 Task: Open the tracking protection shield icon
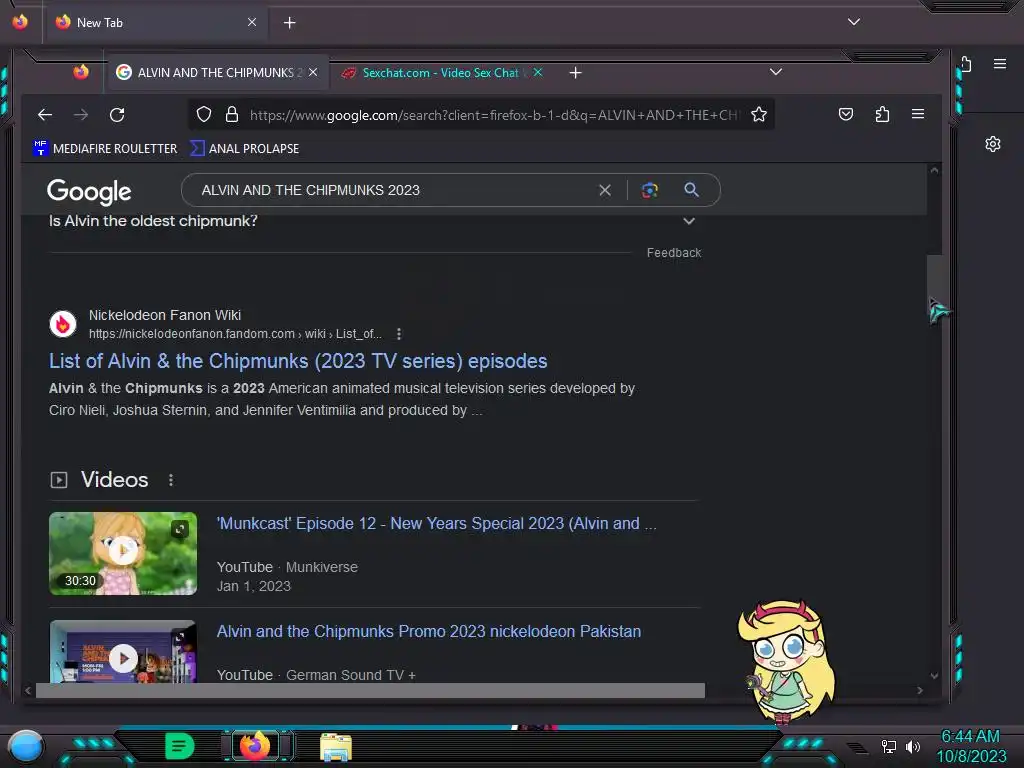tap(204, 115)
